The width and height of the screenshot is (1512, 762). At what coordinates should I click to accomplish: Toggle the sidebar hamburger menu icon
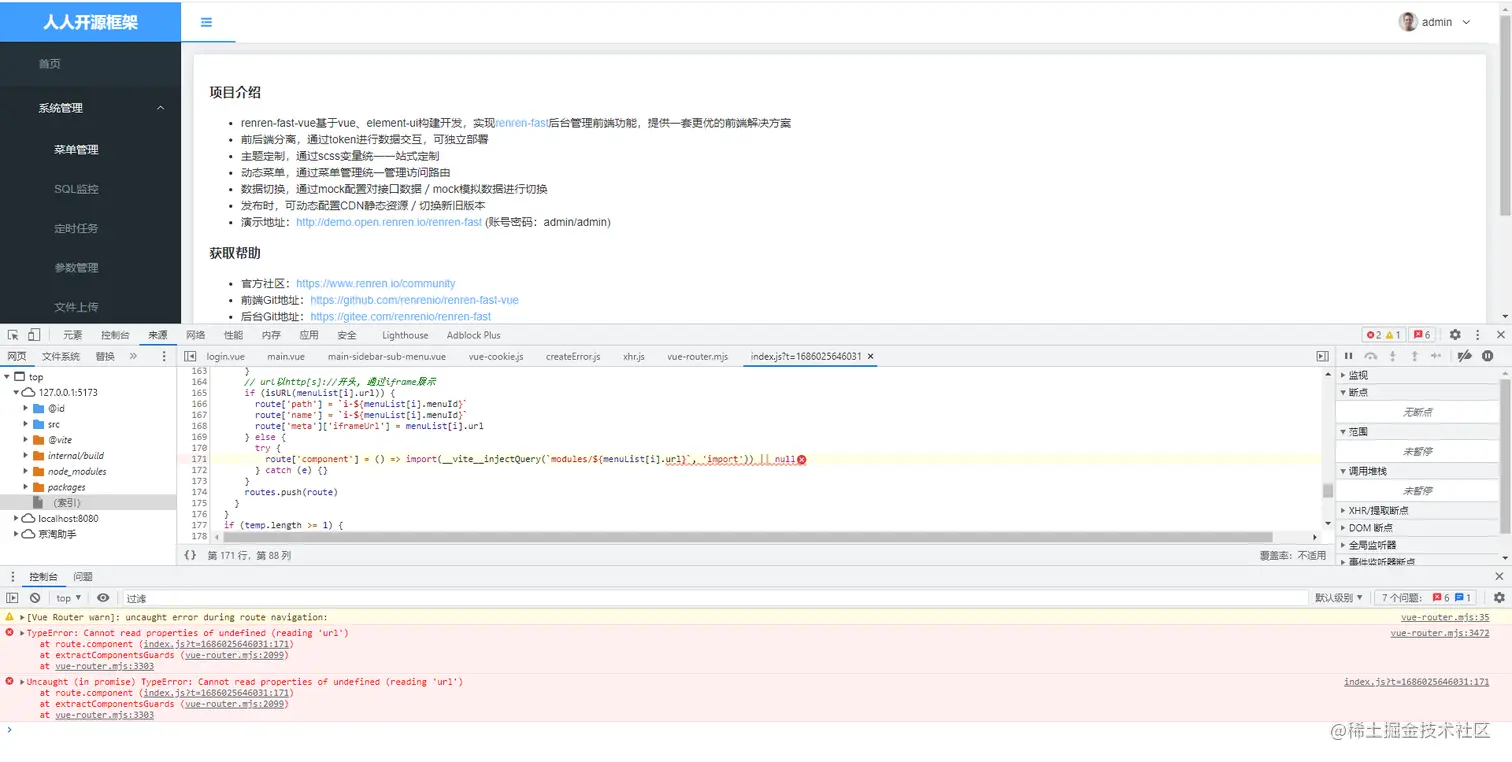[x=206, y=21]
